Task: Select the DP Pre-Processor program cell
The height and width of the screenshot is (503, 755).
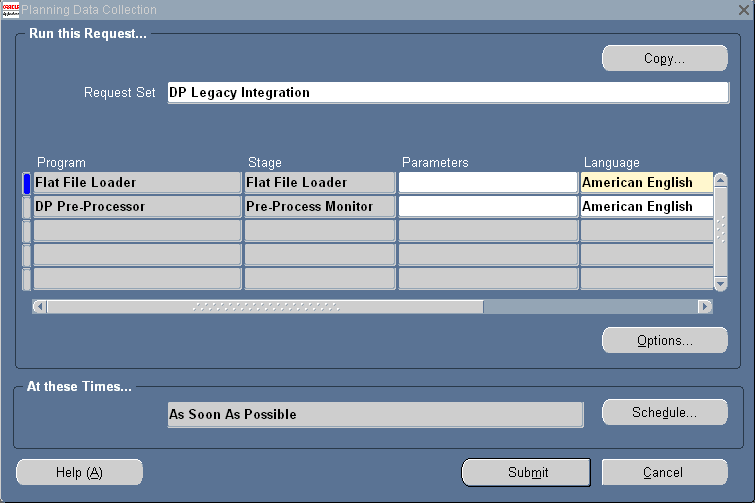Action: pos(137,206)
